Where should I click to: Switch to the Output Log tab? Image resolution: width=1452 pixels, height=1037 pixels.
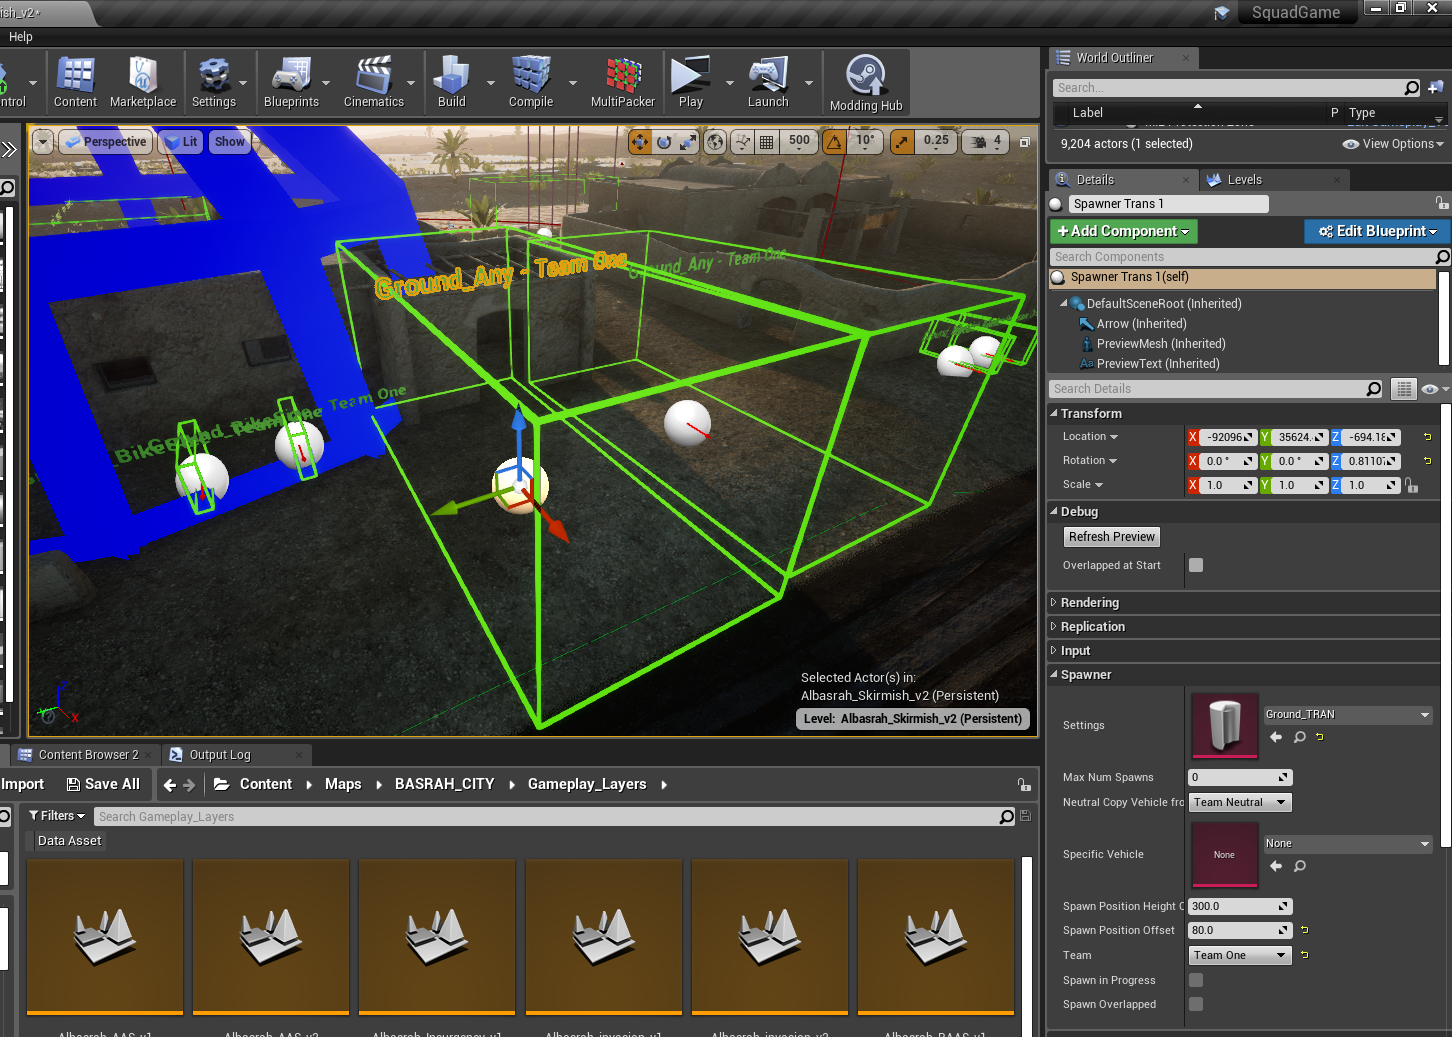pos(219,755)
